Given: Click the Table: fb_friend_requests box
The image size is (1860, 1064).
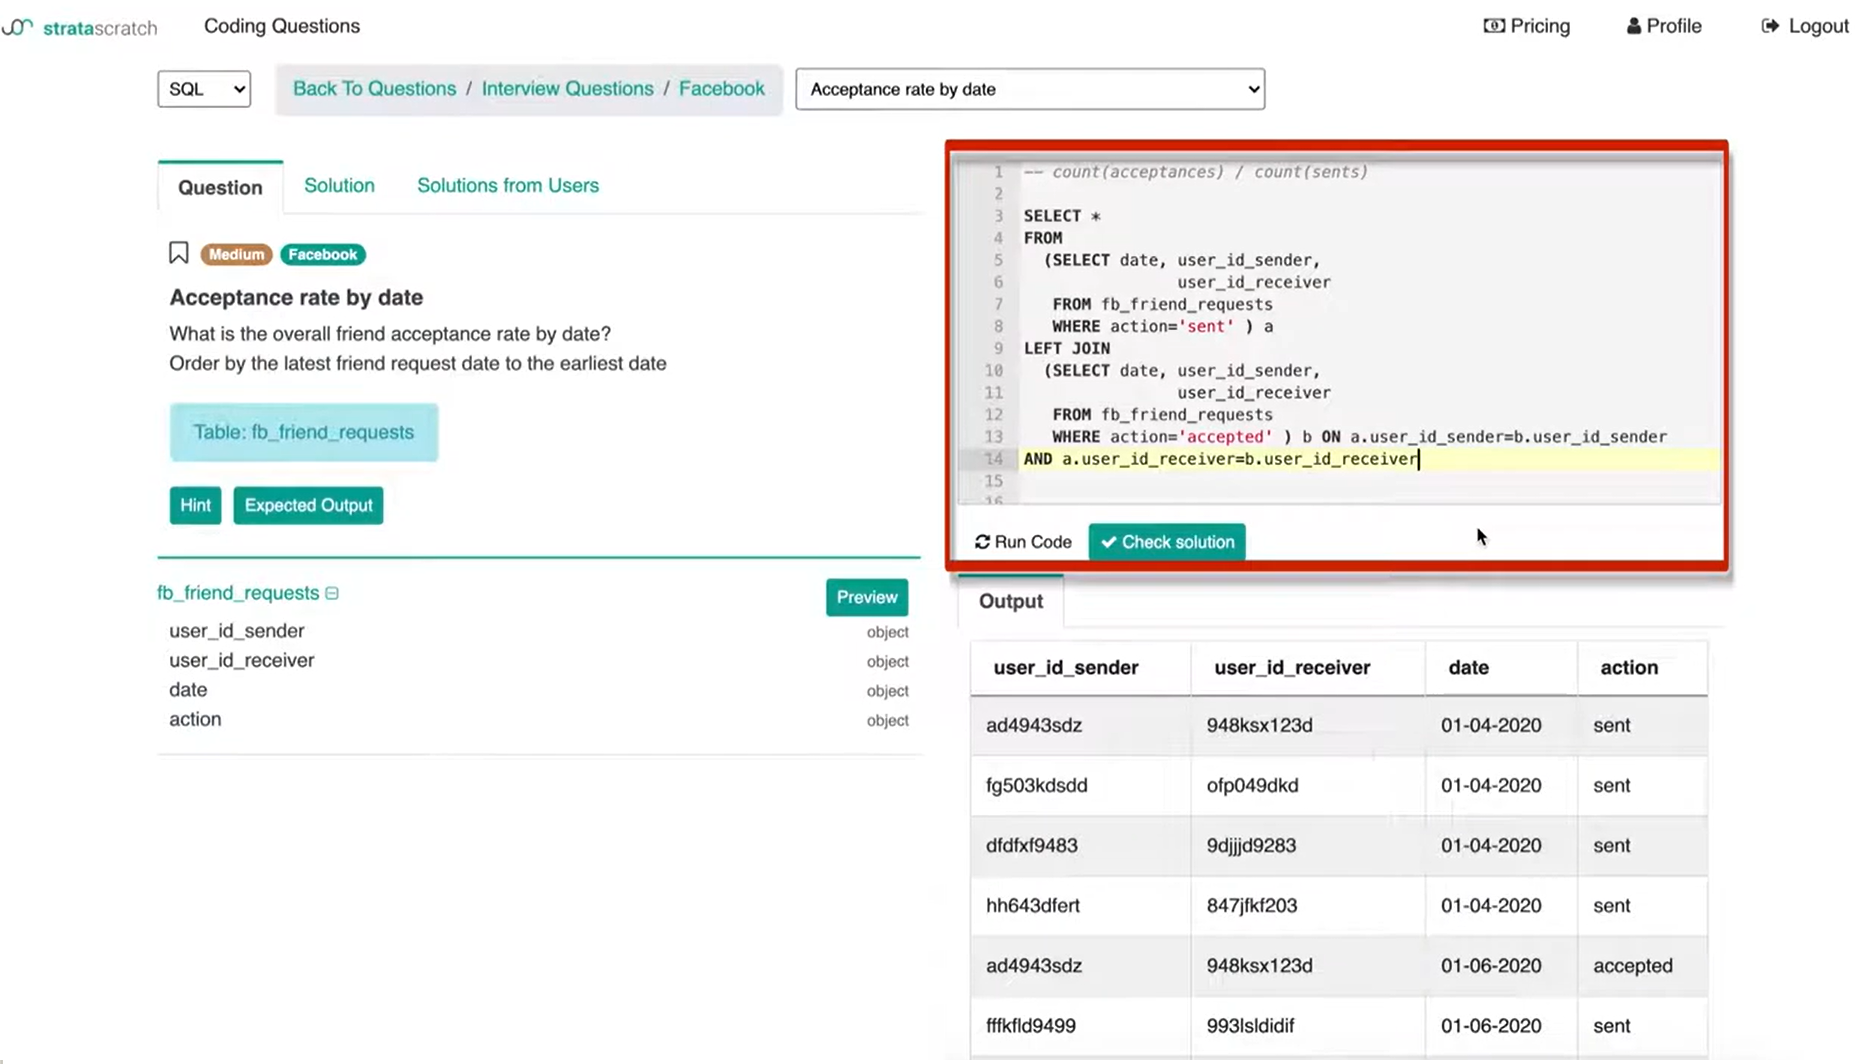Looking at the screenshot, I should 304,432.
